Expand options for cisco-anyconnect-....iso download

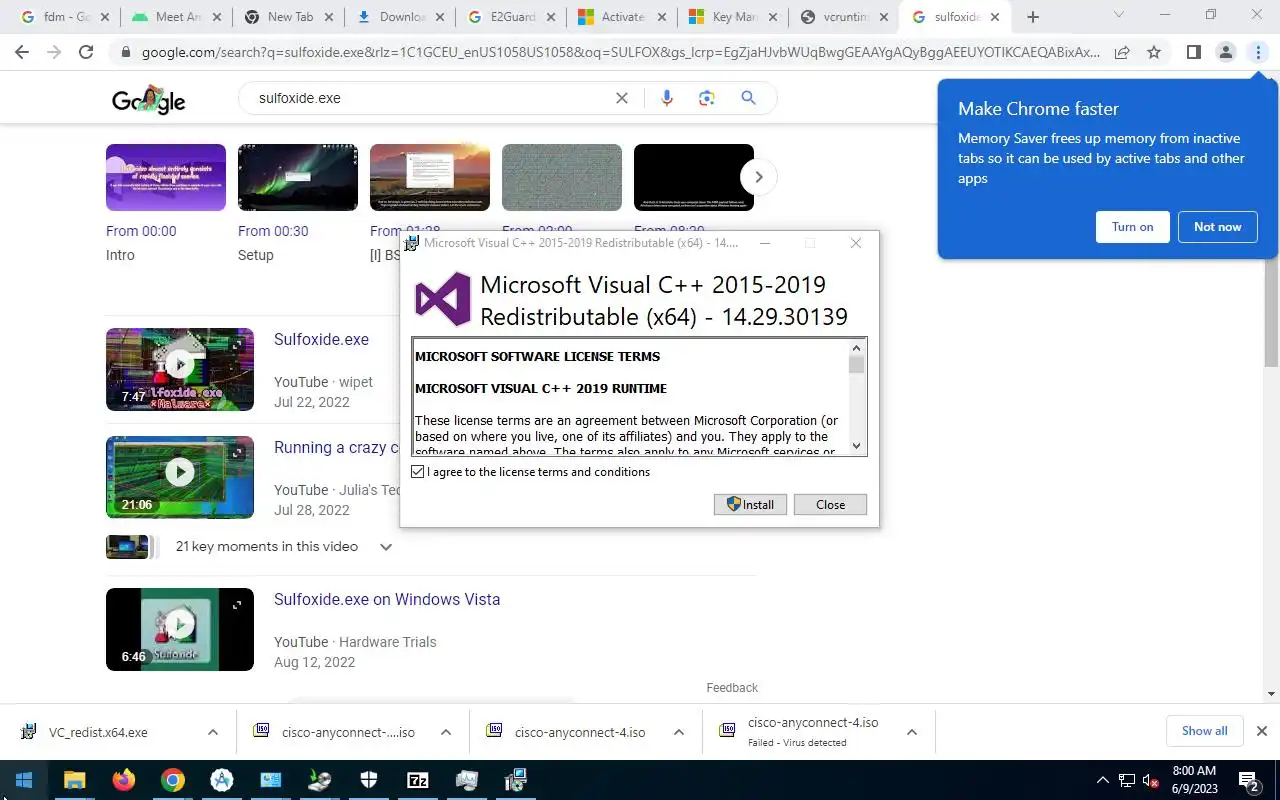[445, 733]
